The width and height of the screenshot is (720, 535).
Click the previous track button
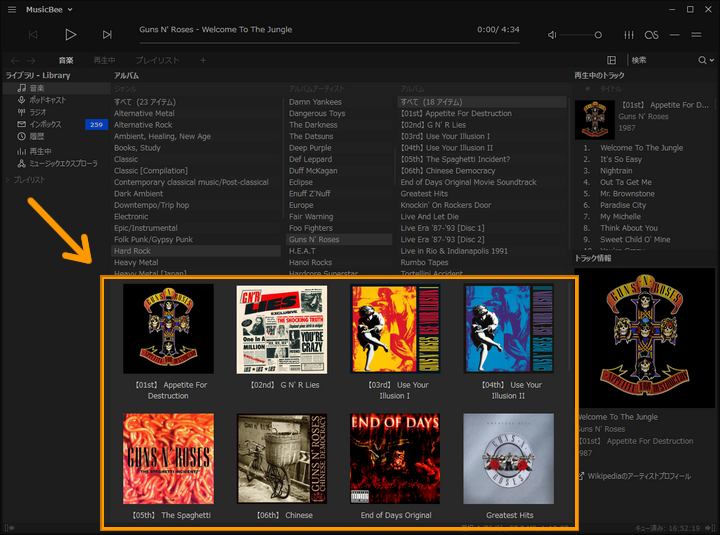point(33,35)
